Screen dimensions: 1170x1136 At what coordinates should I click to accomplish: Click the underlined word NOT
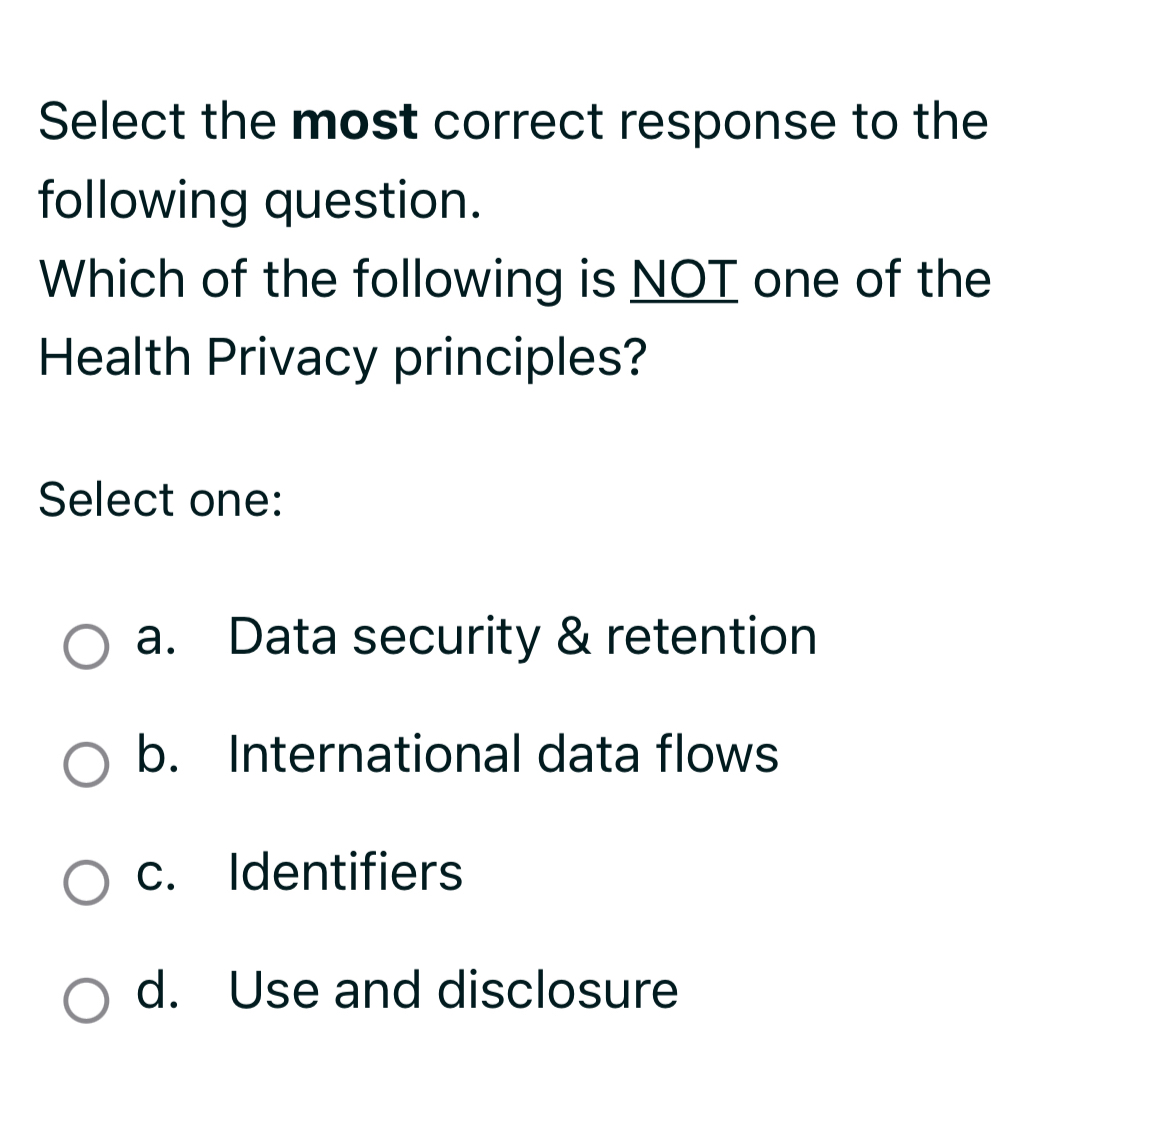point(684,279)
